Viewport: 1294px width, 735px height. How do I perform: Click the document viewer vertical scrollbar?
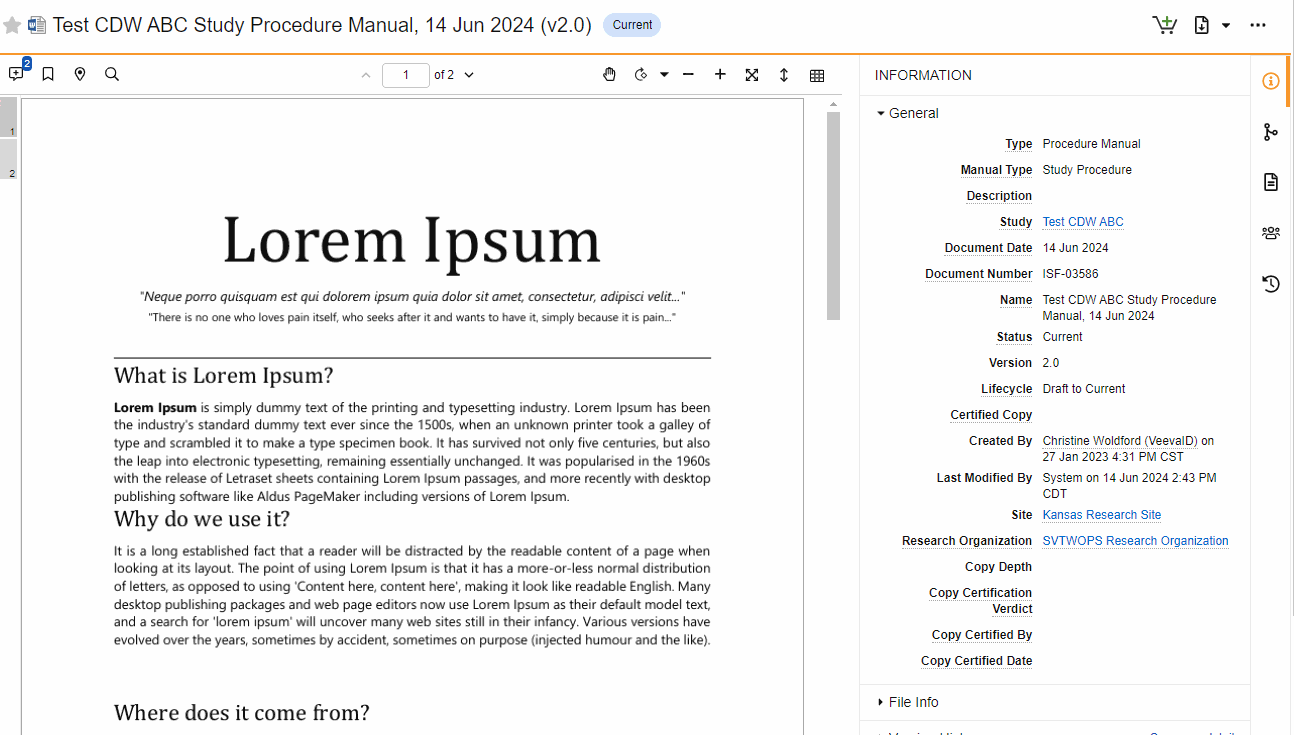(833, 216)
